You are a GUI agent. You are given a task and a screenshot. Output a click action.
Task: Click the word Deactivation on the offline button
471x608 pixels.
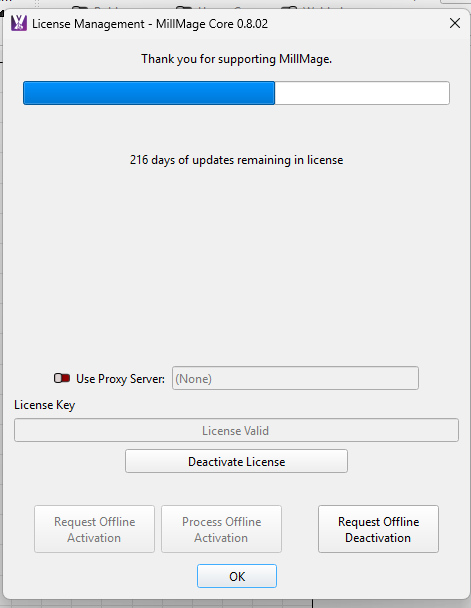pos(378,538)
